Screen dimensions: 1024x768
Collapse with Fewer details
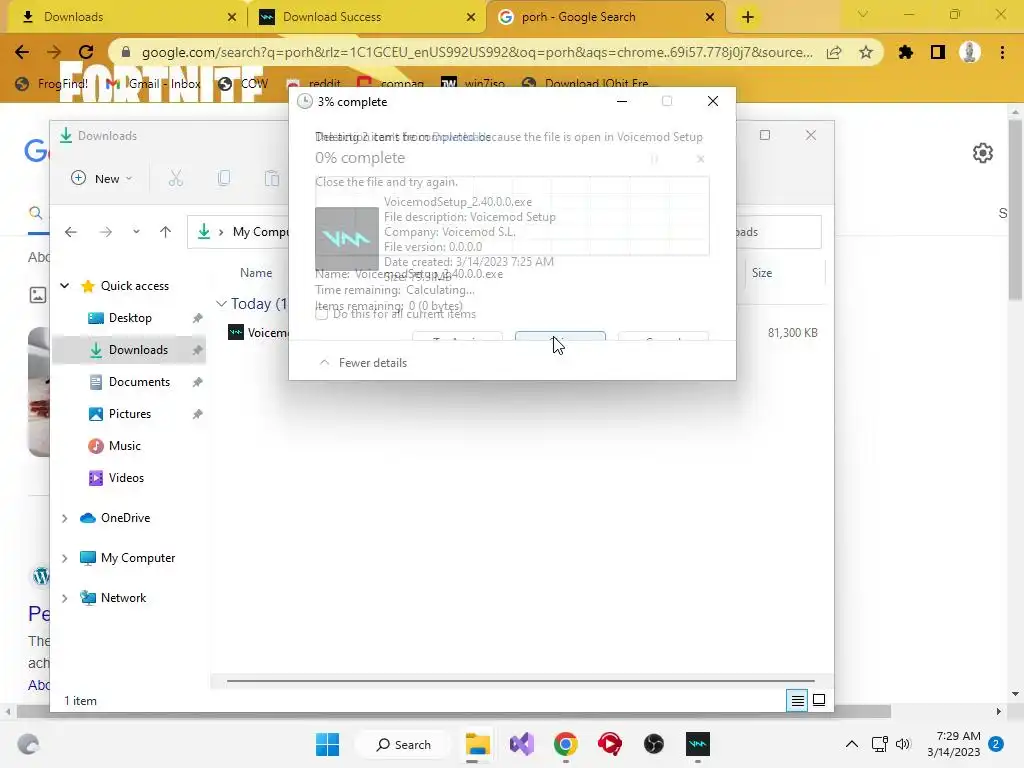362,363
